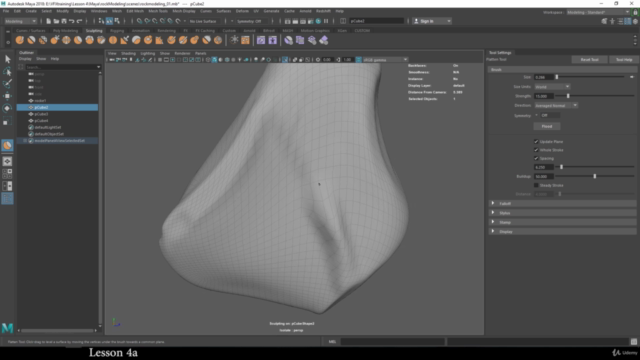Expand modelPanel4ViewSelectedSet in Outliner

(x=25, y=140)
